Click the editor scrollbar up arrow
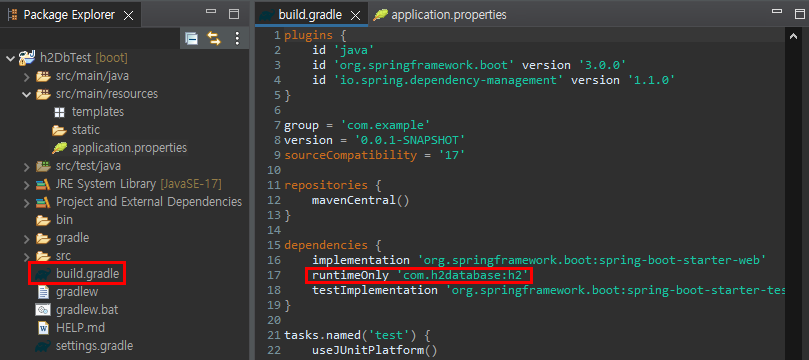This screenshot has width=809, height=360. click(x=793, y=37)
